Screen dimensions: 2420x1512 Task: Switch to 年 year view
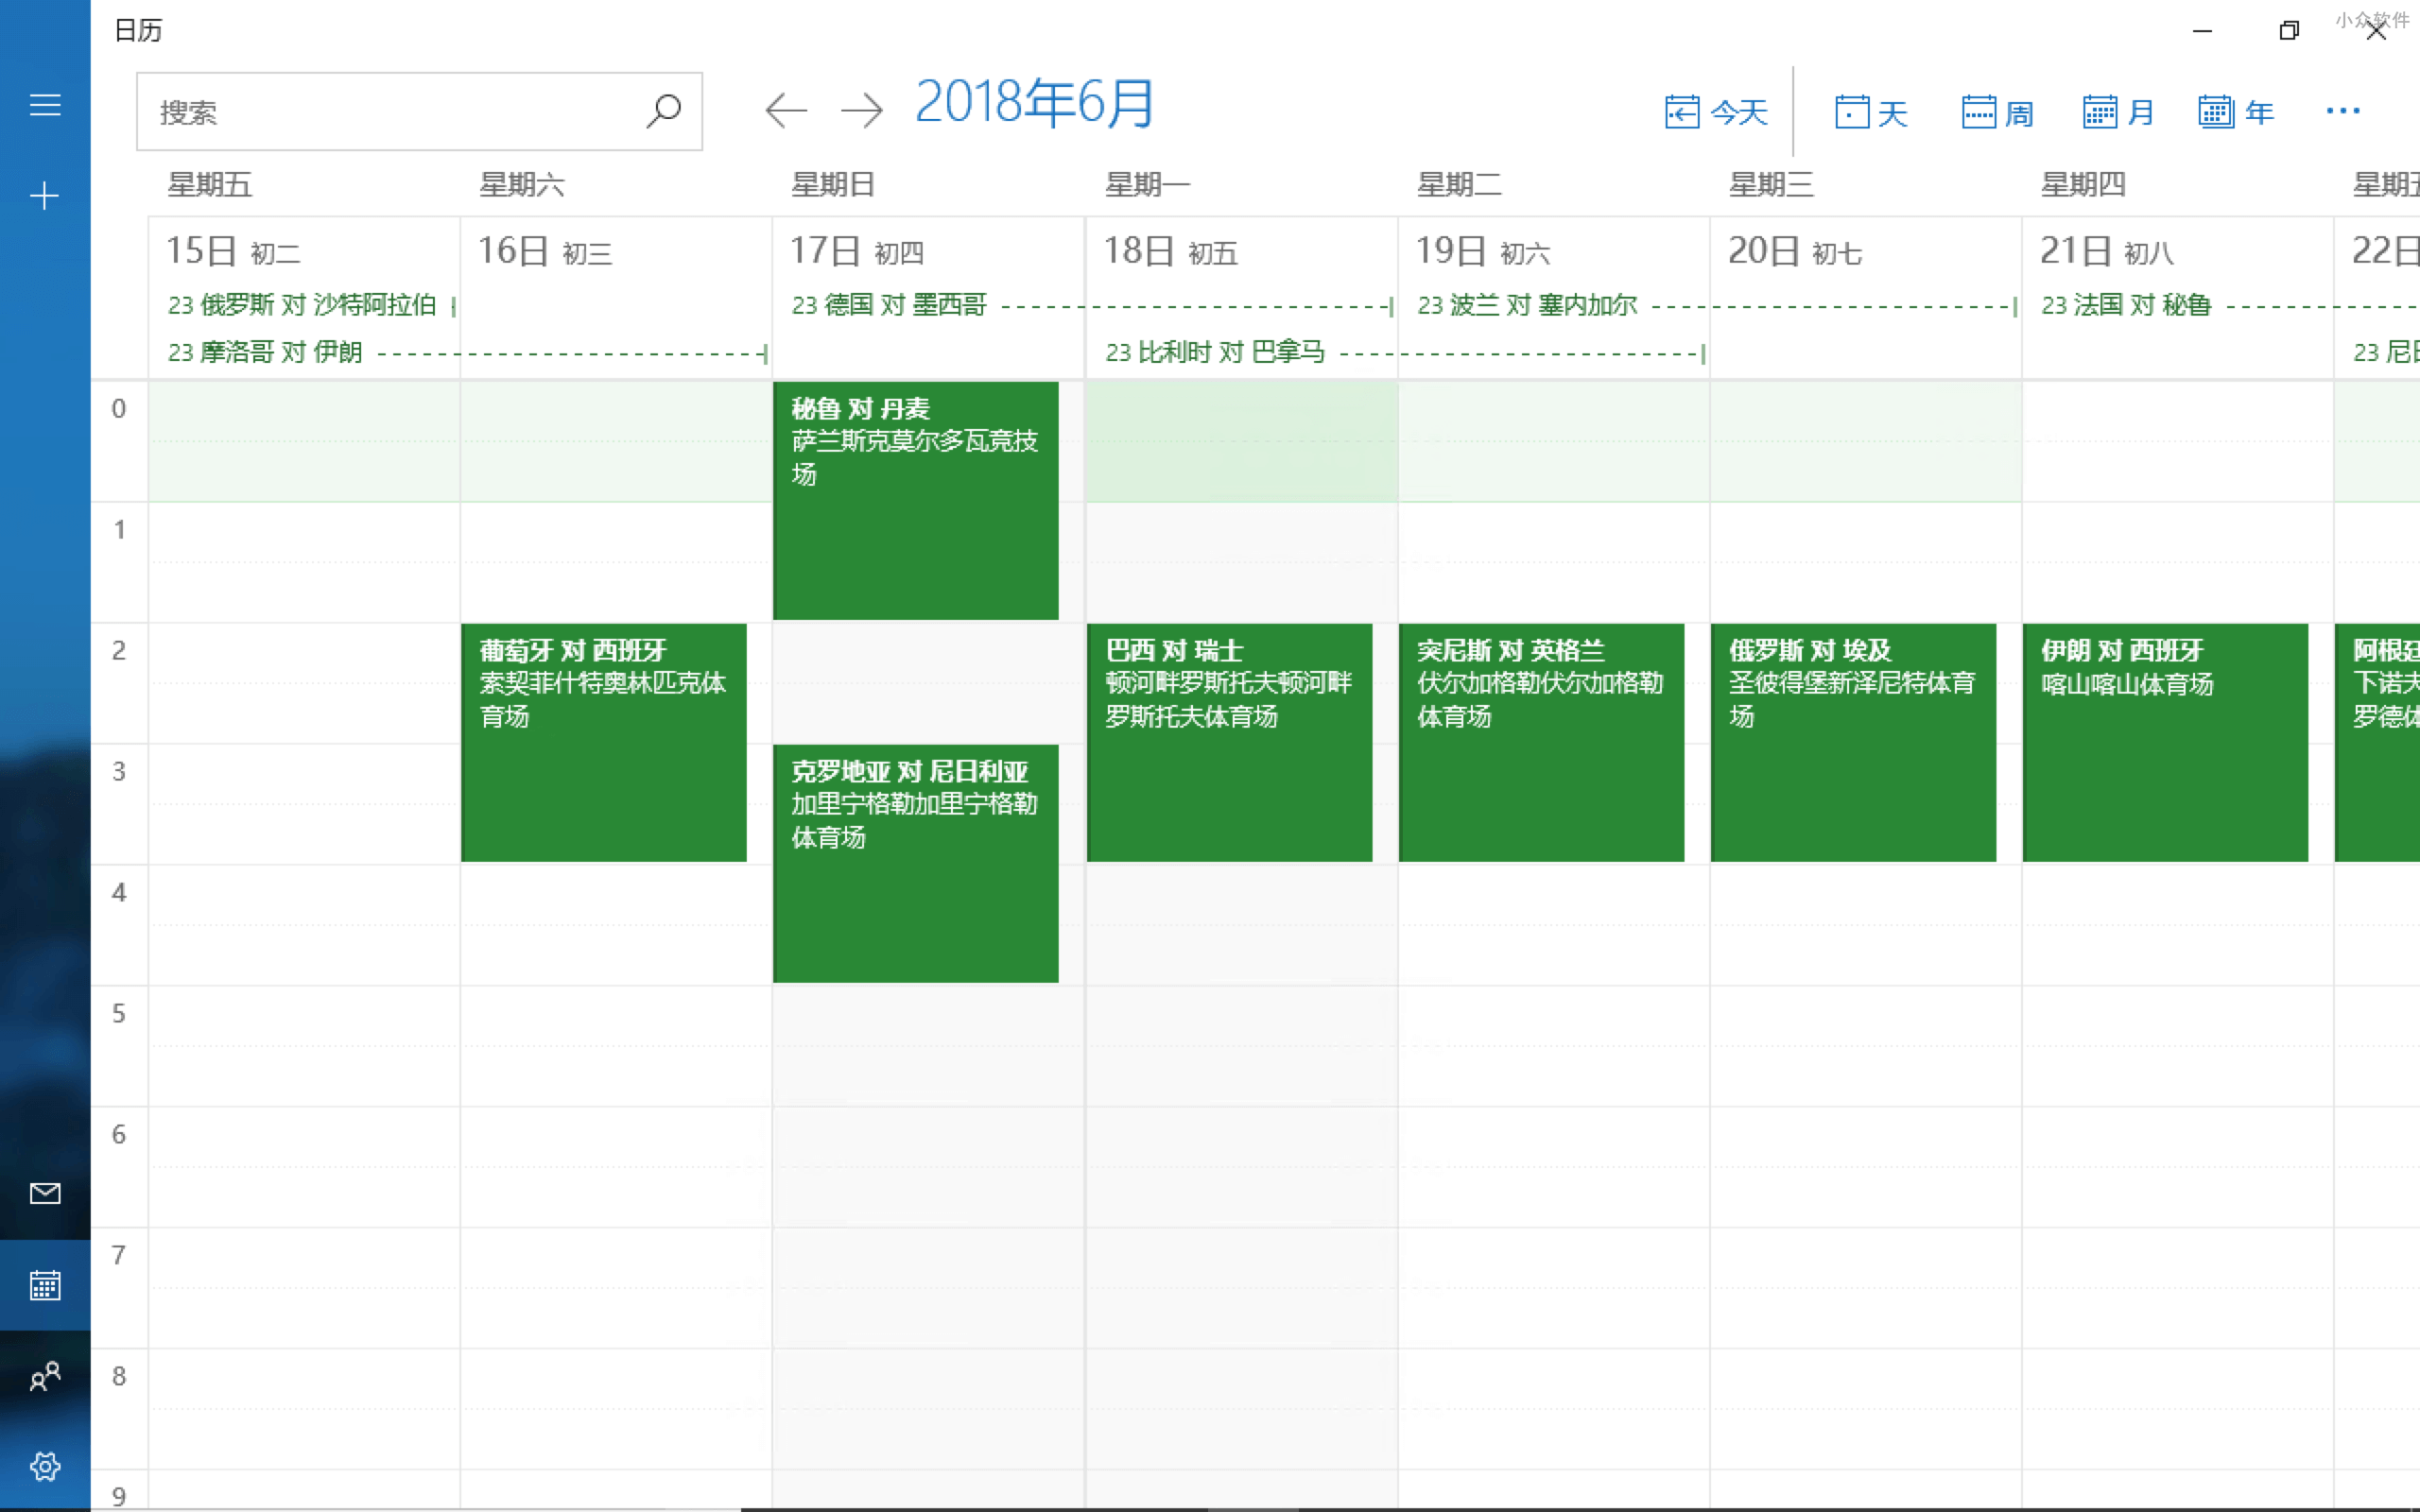click(2236, 112)
